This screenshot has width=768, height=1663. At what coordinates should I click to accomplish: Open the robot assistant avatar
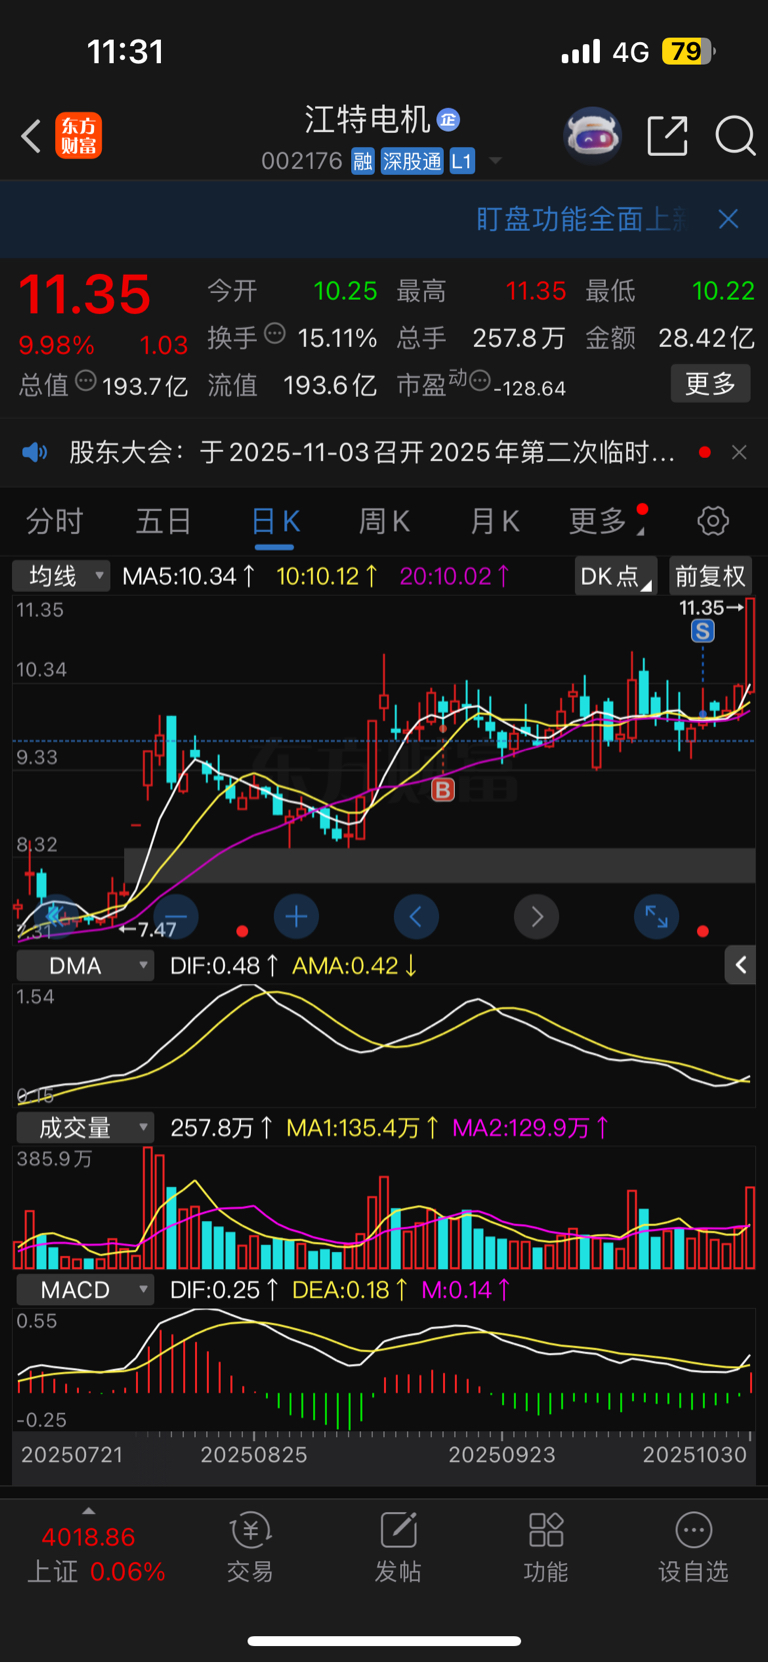click(x=593, y=135)
